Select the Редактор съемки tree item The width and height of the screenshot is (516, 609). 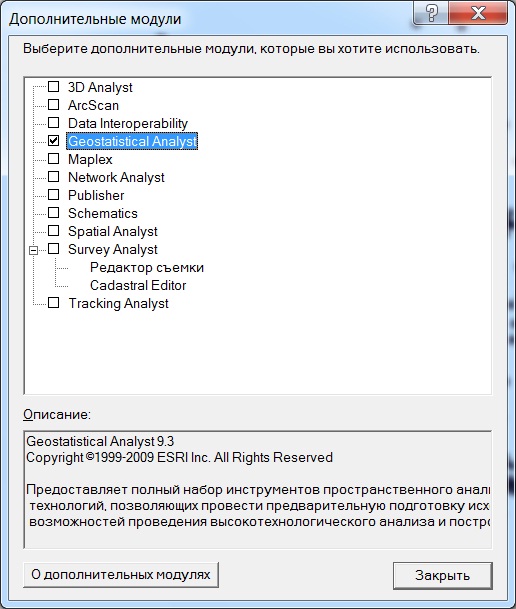click(147, 267)
